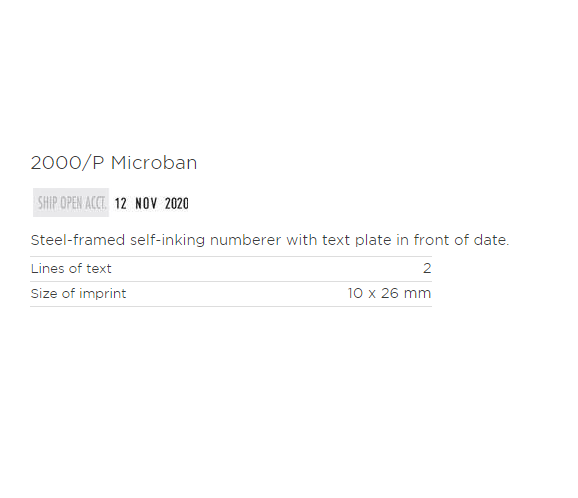Select the value 2 for lines of text
The width and height of the screenshot is (578, 498).
pyautogui.click(x=427, y=268)
